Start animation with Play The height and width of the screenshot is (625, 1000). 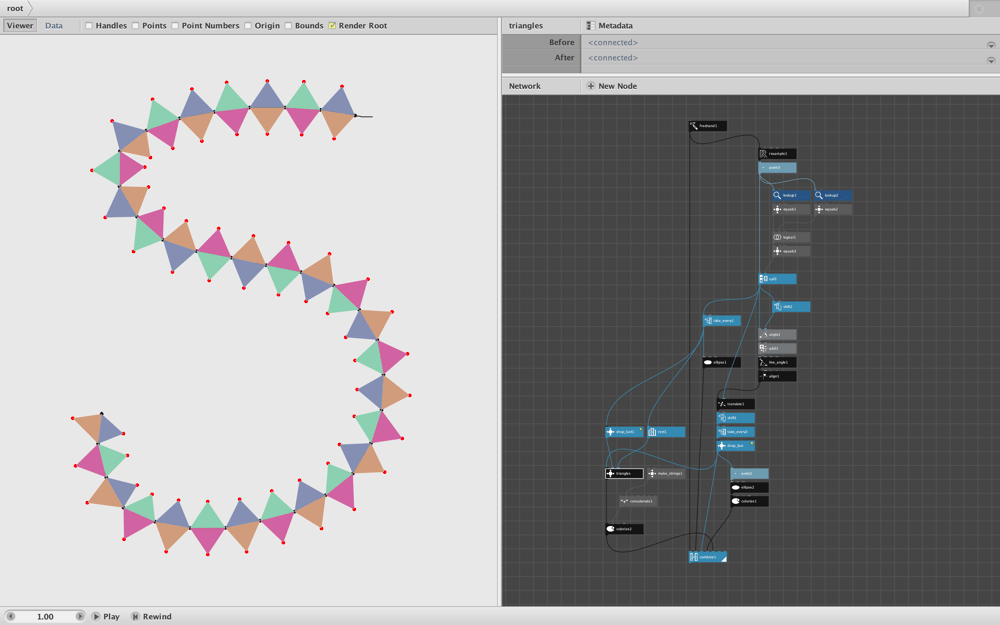pyautogui.click(x=106, y=617)
